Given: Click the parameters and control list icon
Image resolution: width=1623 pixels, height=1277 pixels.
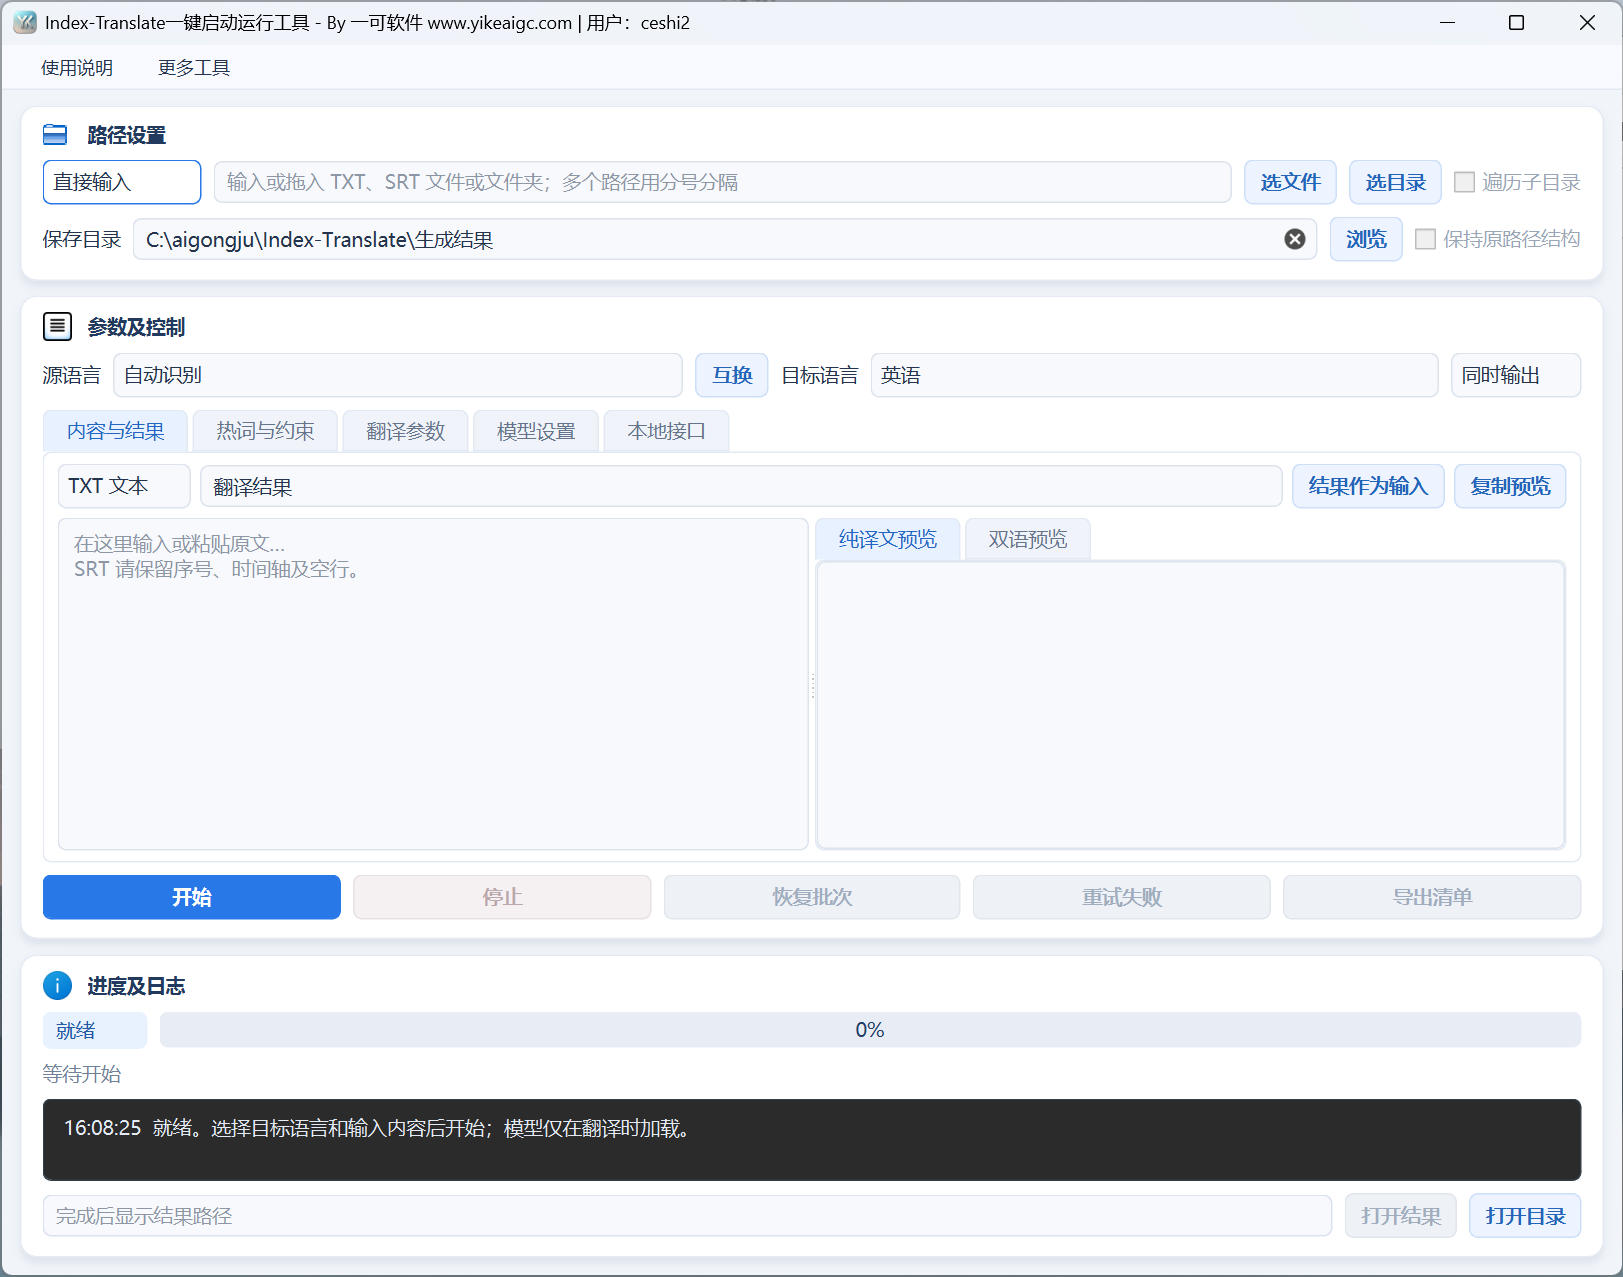Looking at the screenshot, I should point(57,326).
